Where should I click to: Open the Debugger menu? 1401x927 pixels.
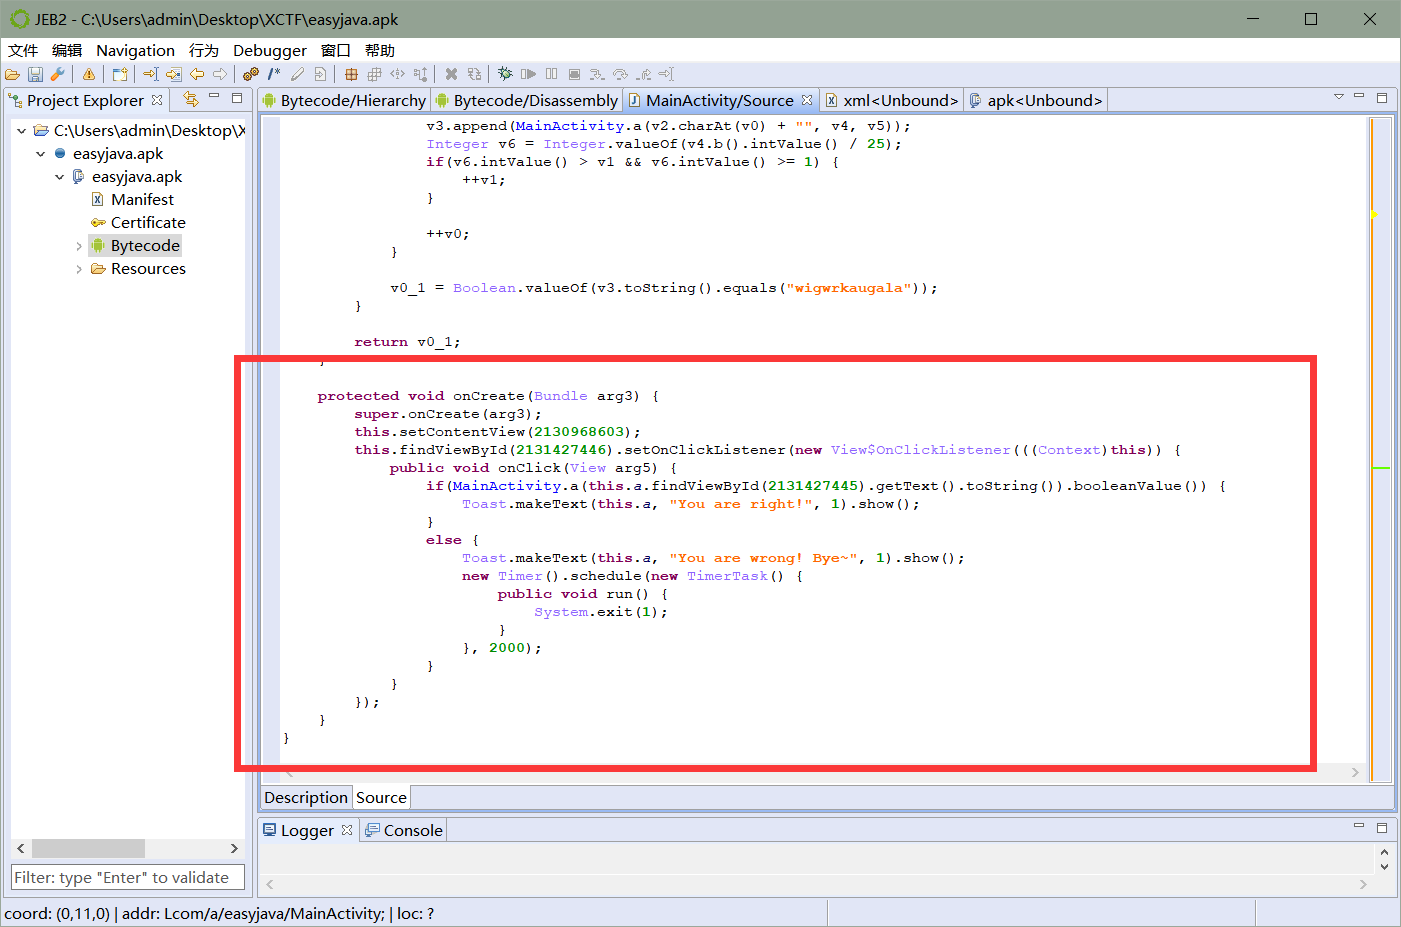click(270, 50)
